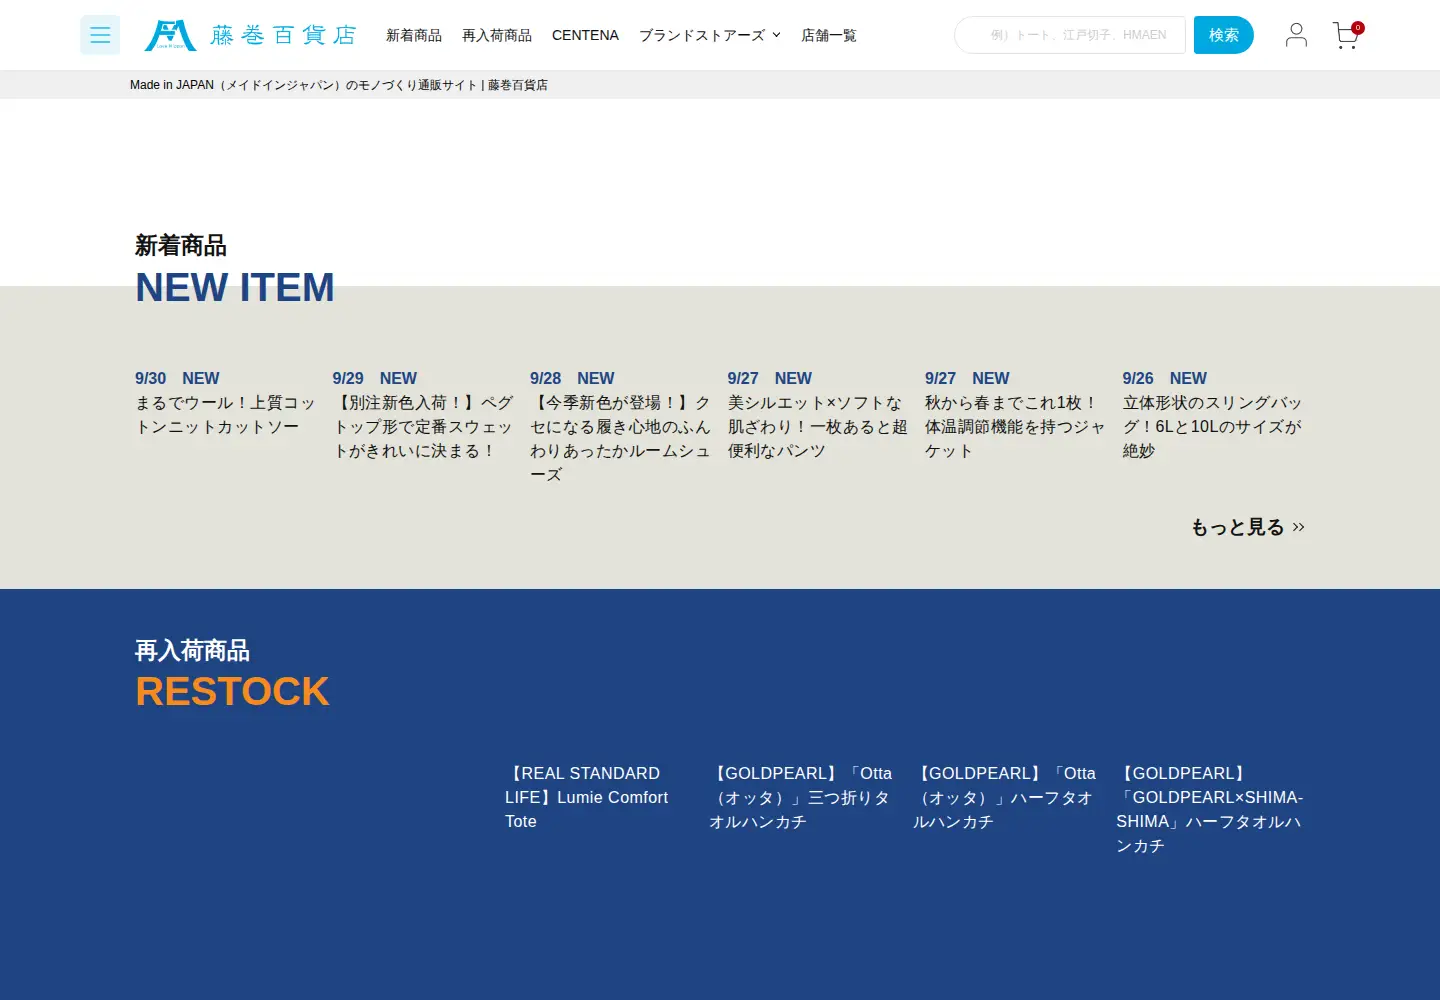Open 新着商品 in top navigation

tap(414, 35)
